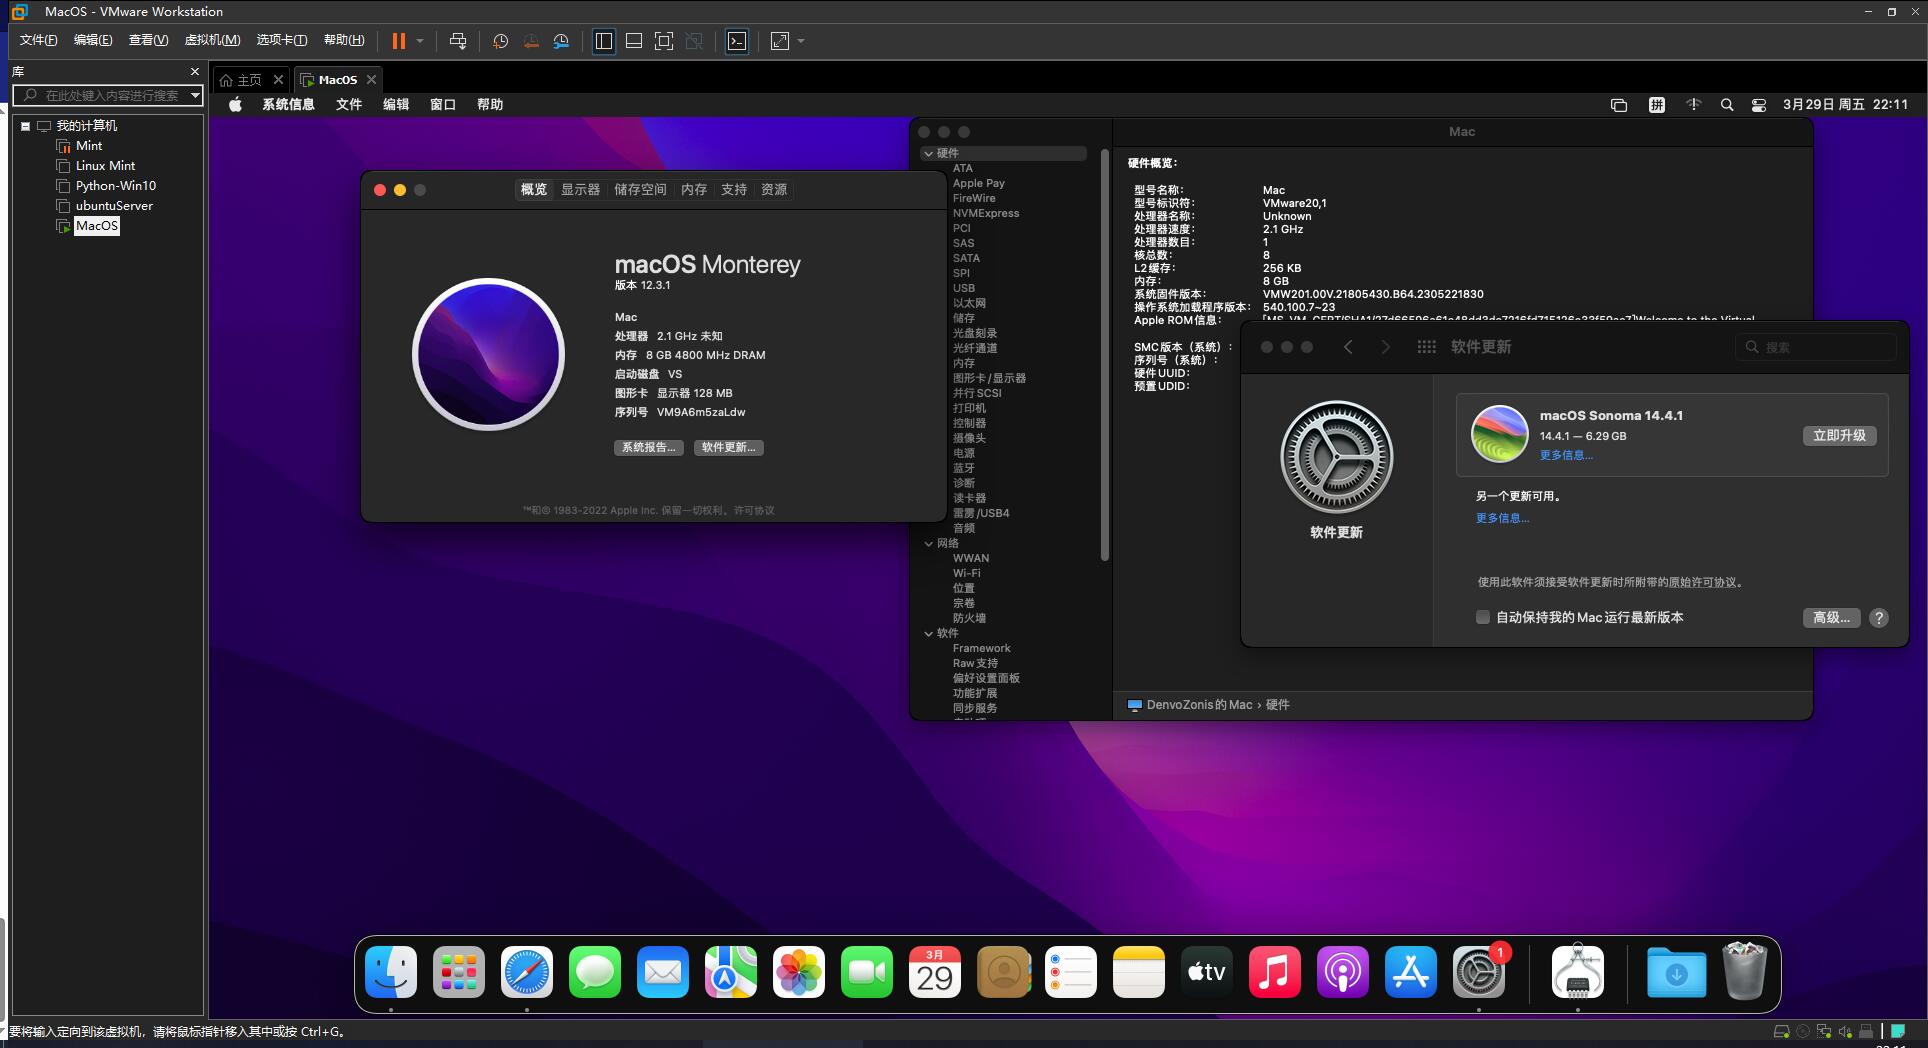Click the 系统报告 system report button

coord(650,447)
